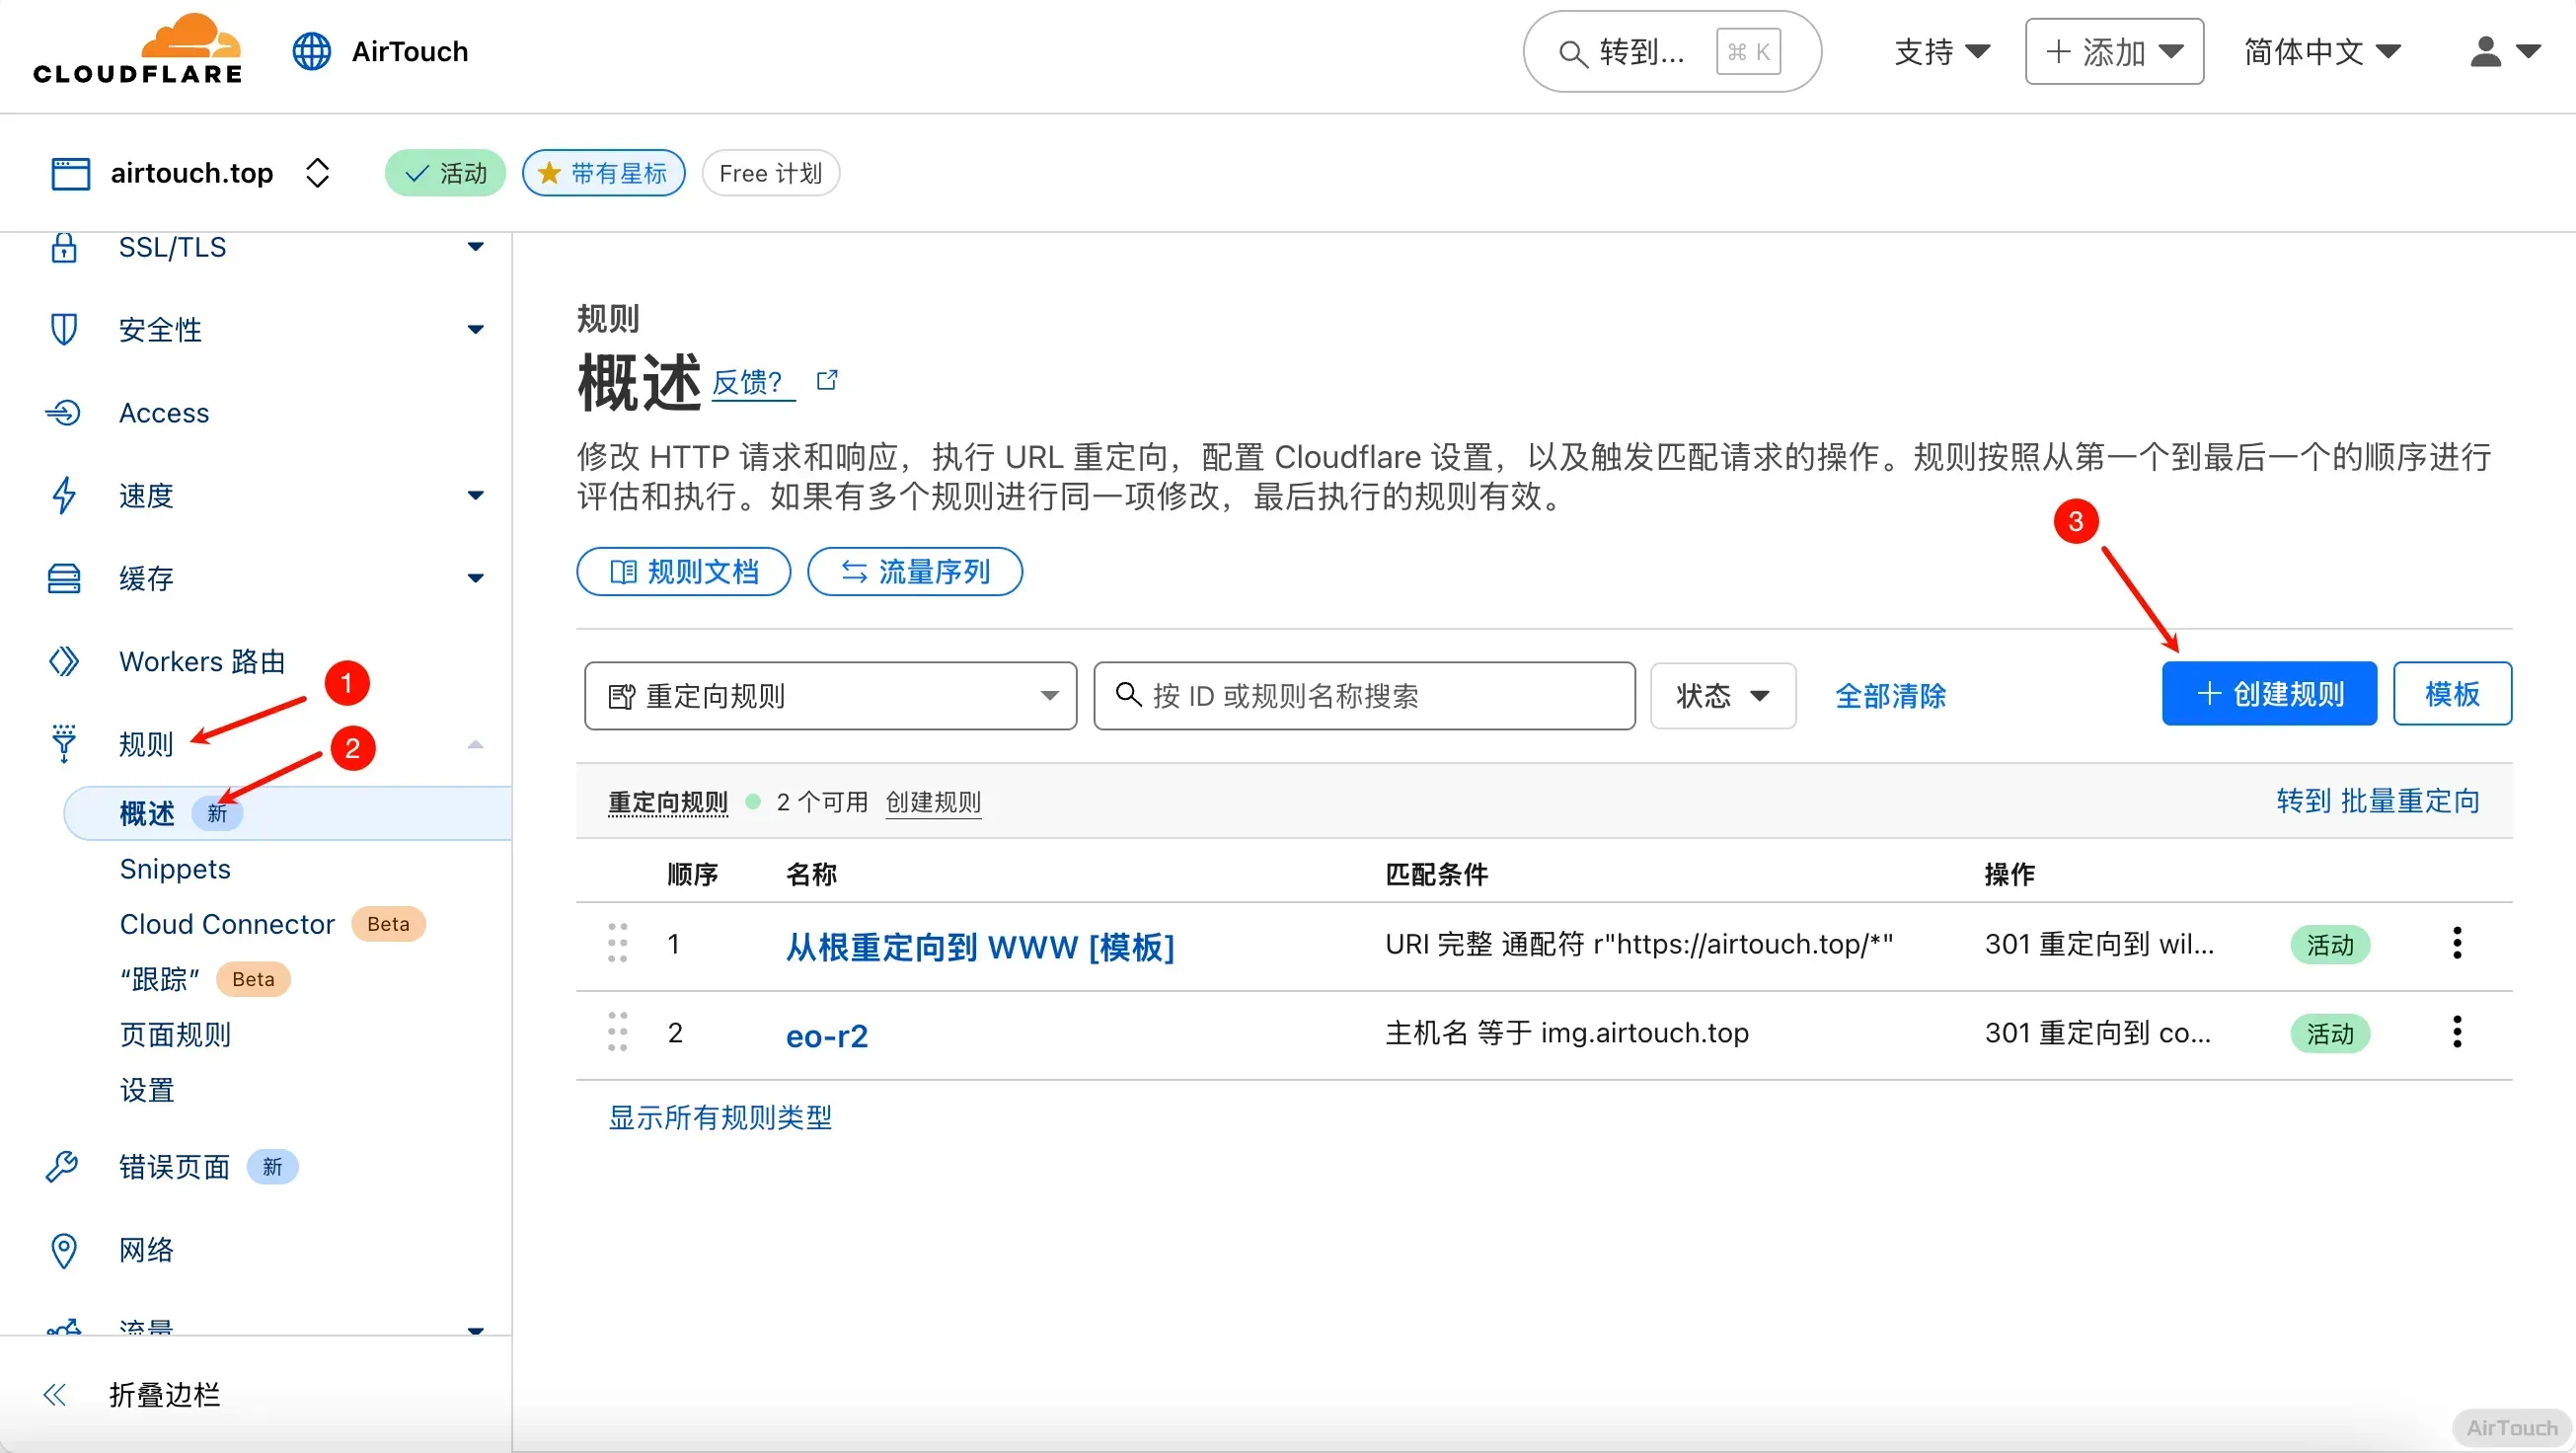Image resolution: width=2576 pixels, height=1453 pixels.
Task: Click the 错误页面 wrench icon
Action: tap(63, 1166)
